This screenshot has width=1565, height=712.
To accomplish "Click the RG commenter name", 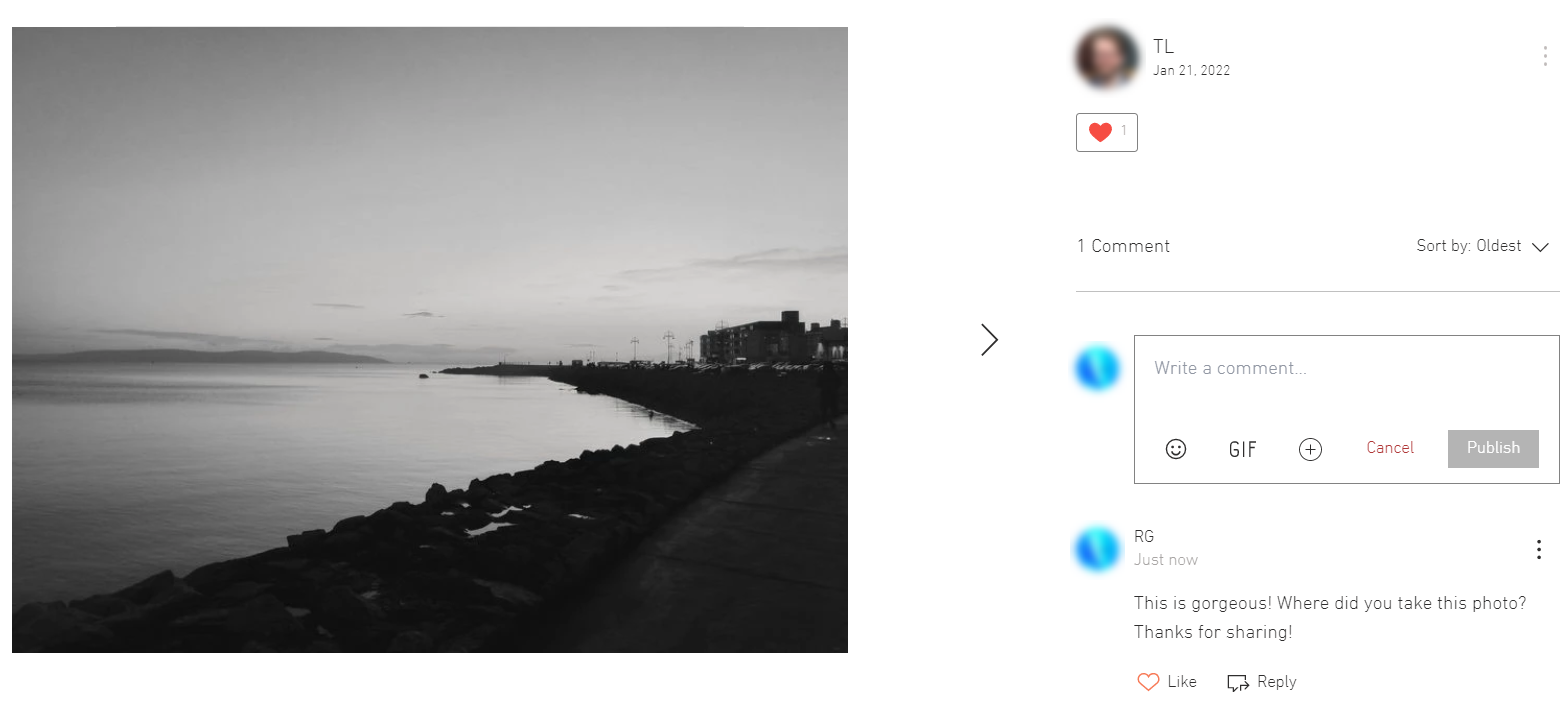I will 1144,537.
